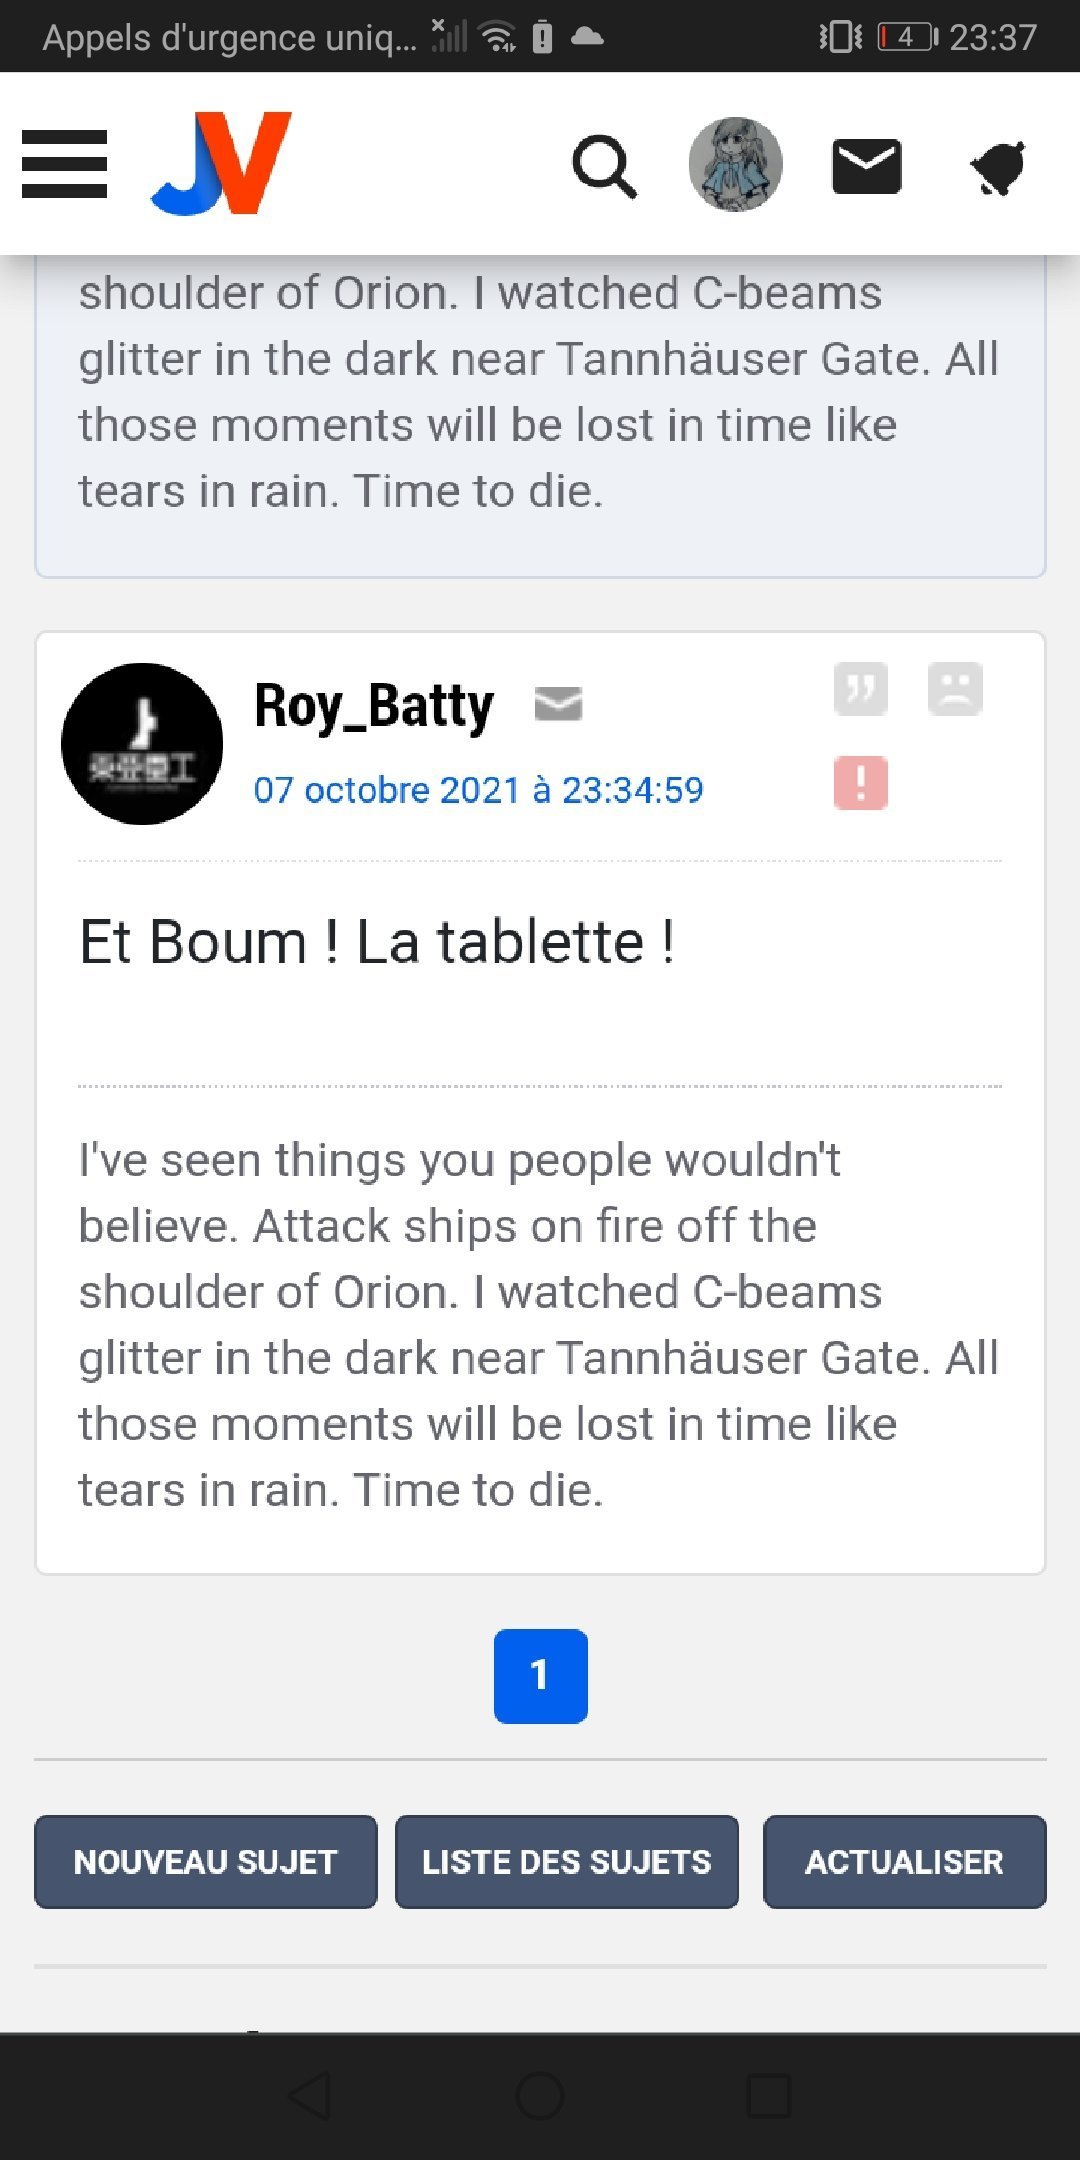Viewport: 1080px width, 2160px height.
Task: Open the hamburger navigation menu
Action: (64, 164)
